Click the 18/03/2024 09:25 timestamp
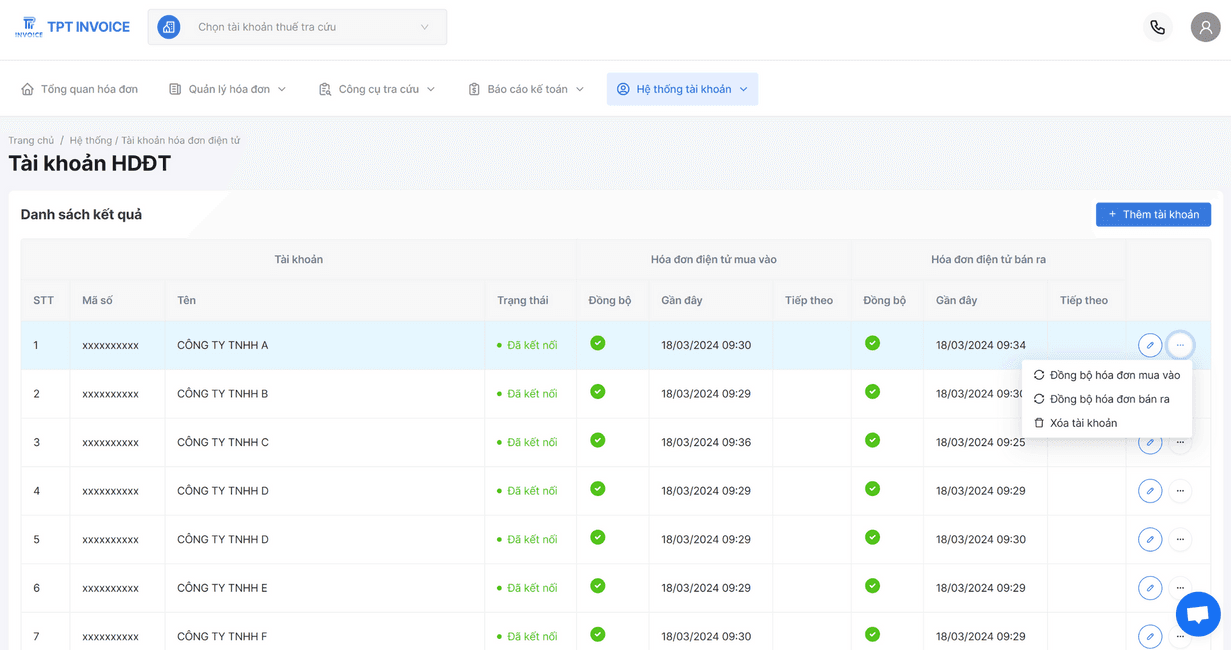Screen dimensions: 1231x650 (x=981, y=442)
